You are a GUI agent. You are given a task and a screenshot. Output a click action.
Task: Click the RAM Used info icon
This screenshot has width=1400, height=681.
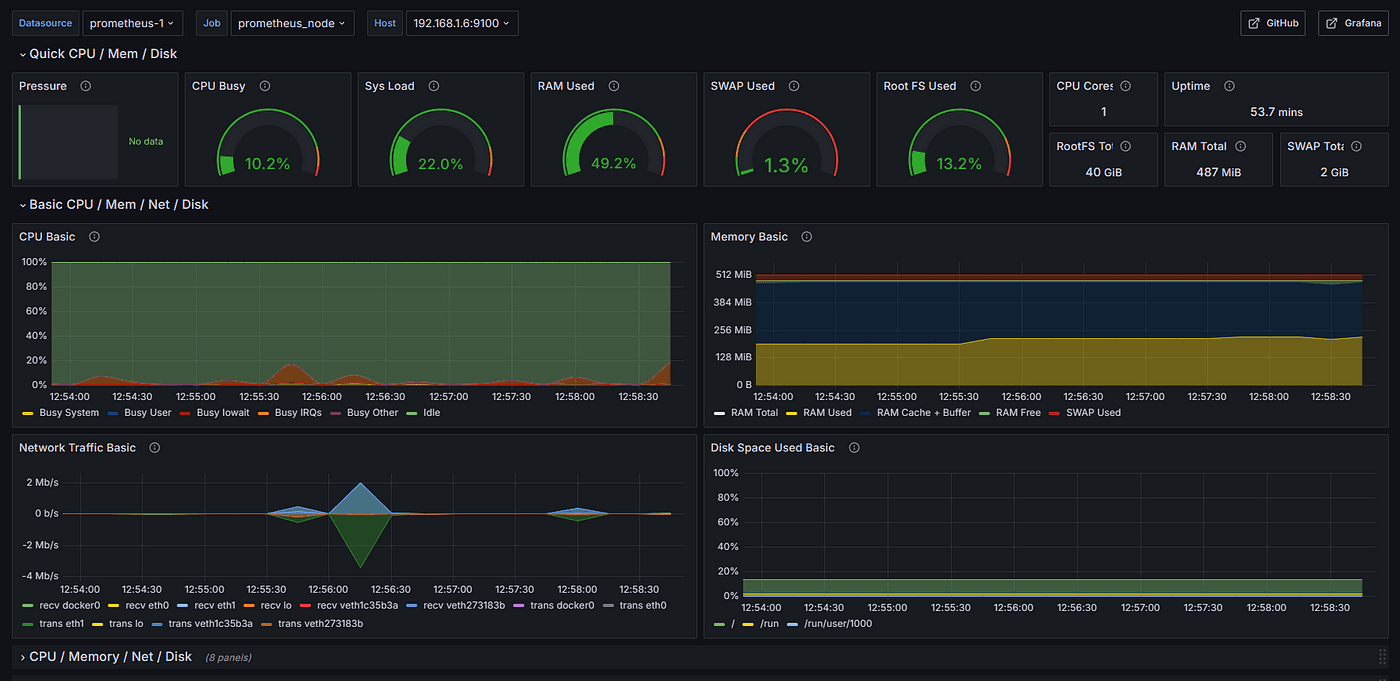[614, 86]
